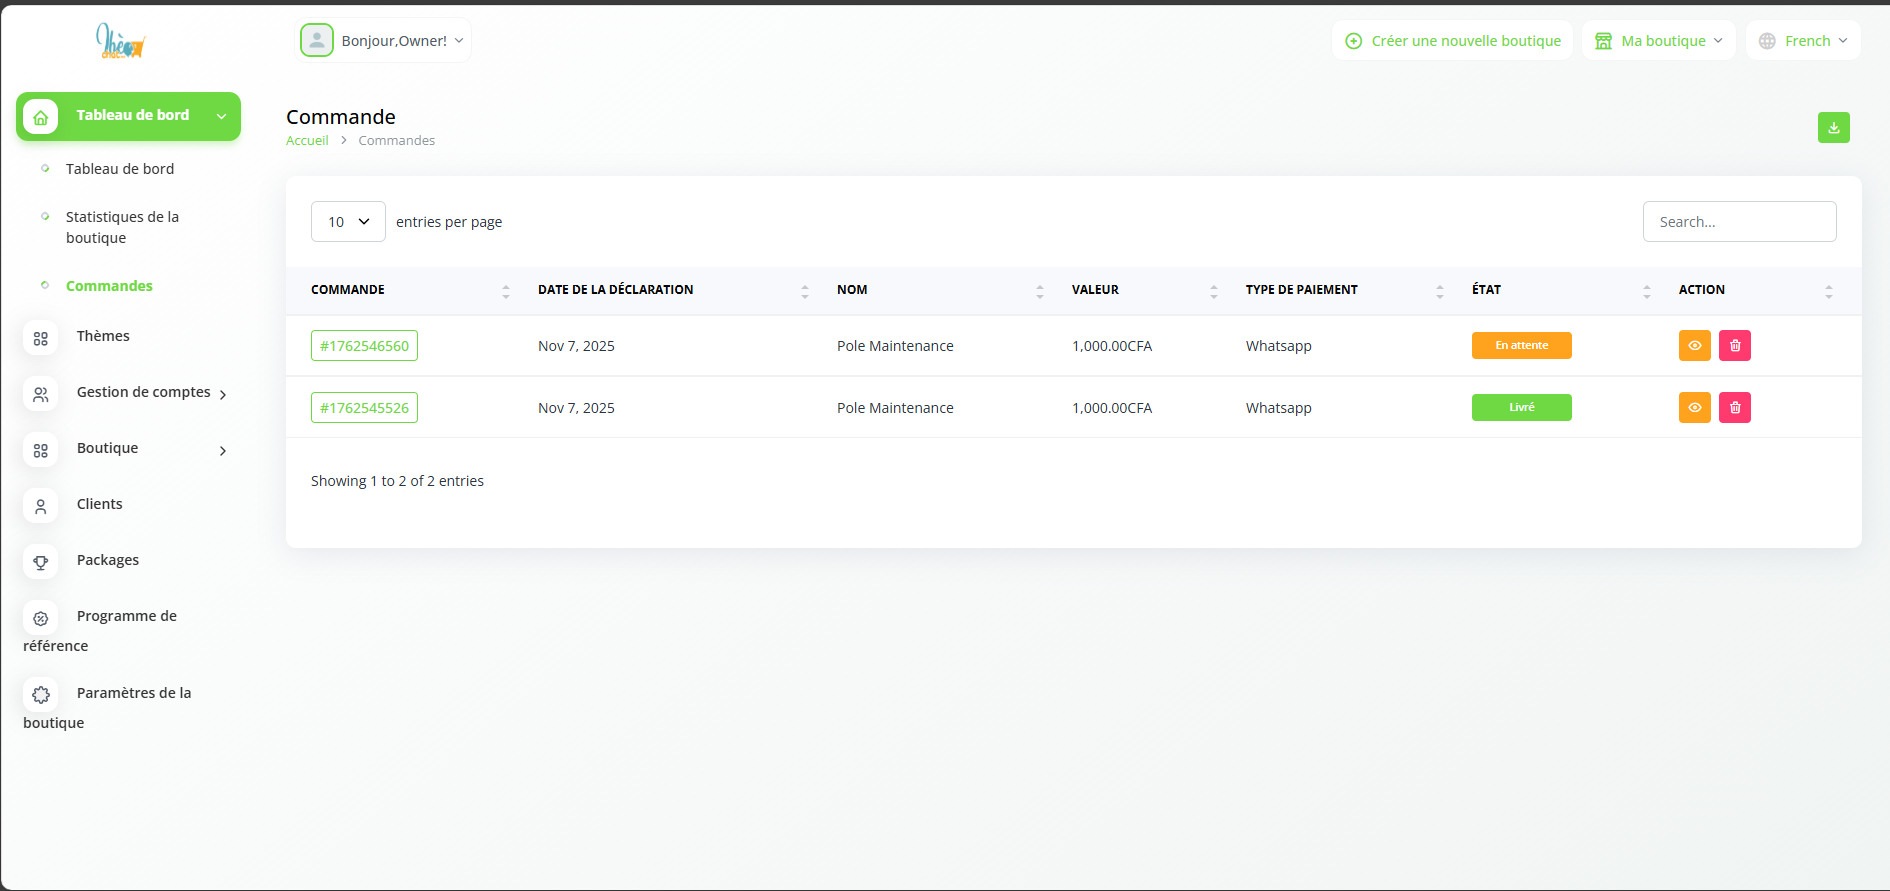Image resolution: width=1890 pixels, height=891 pixels.
Task: Click the Thèmes grid icon in sidebar
Action: [41, 339]
